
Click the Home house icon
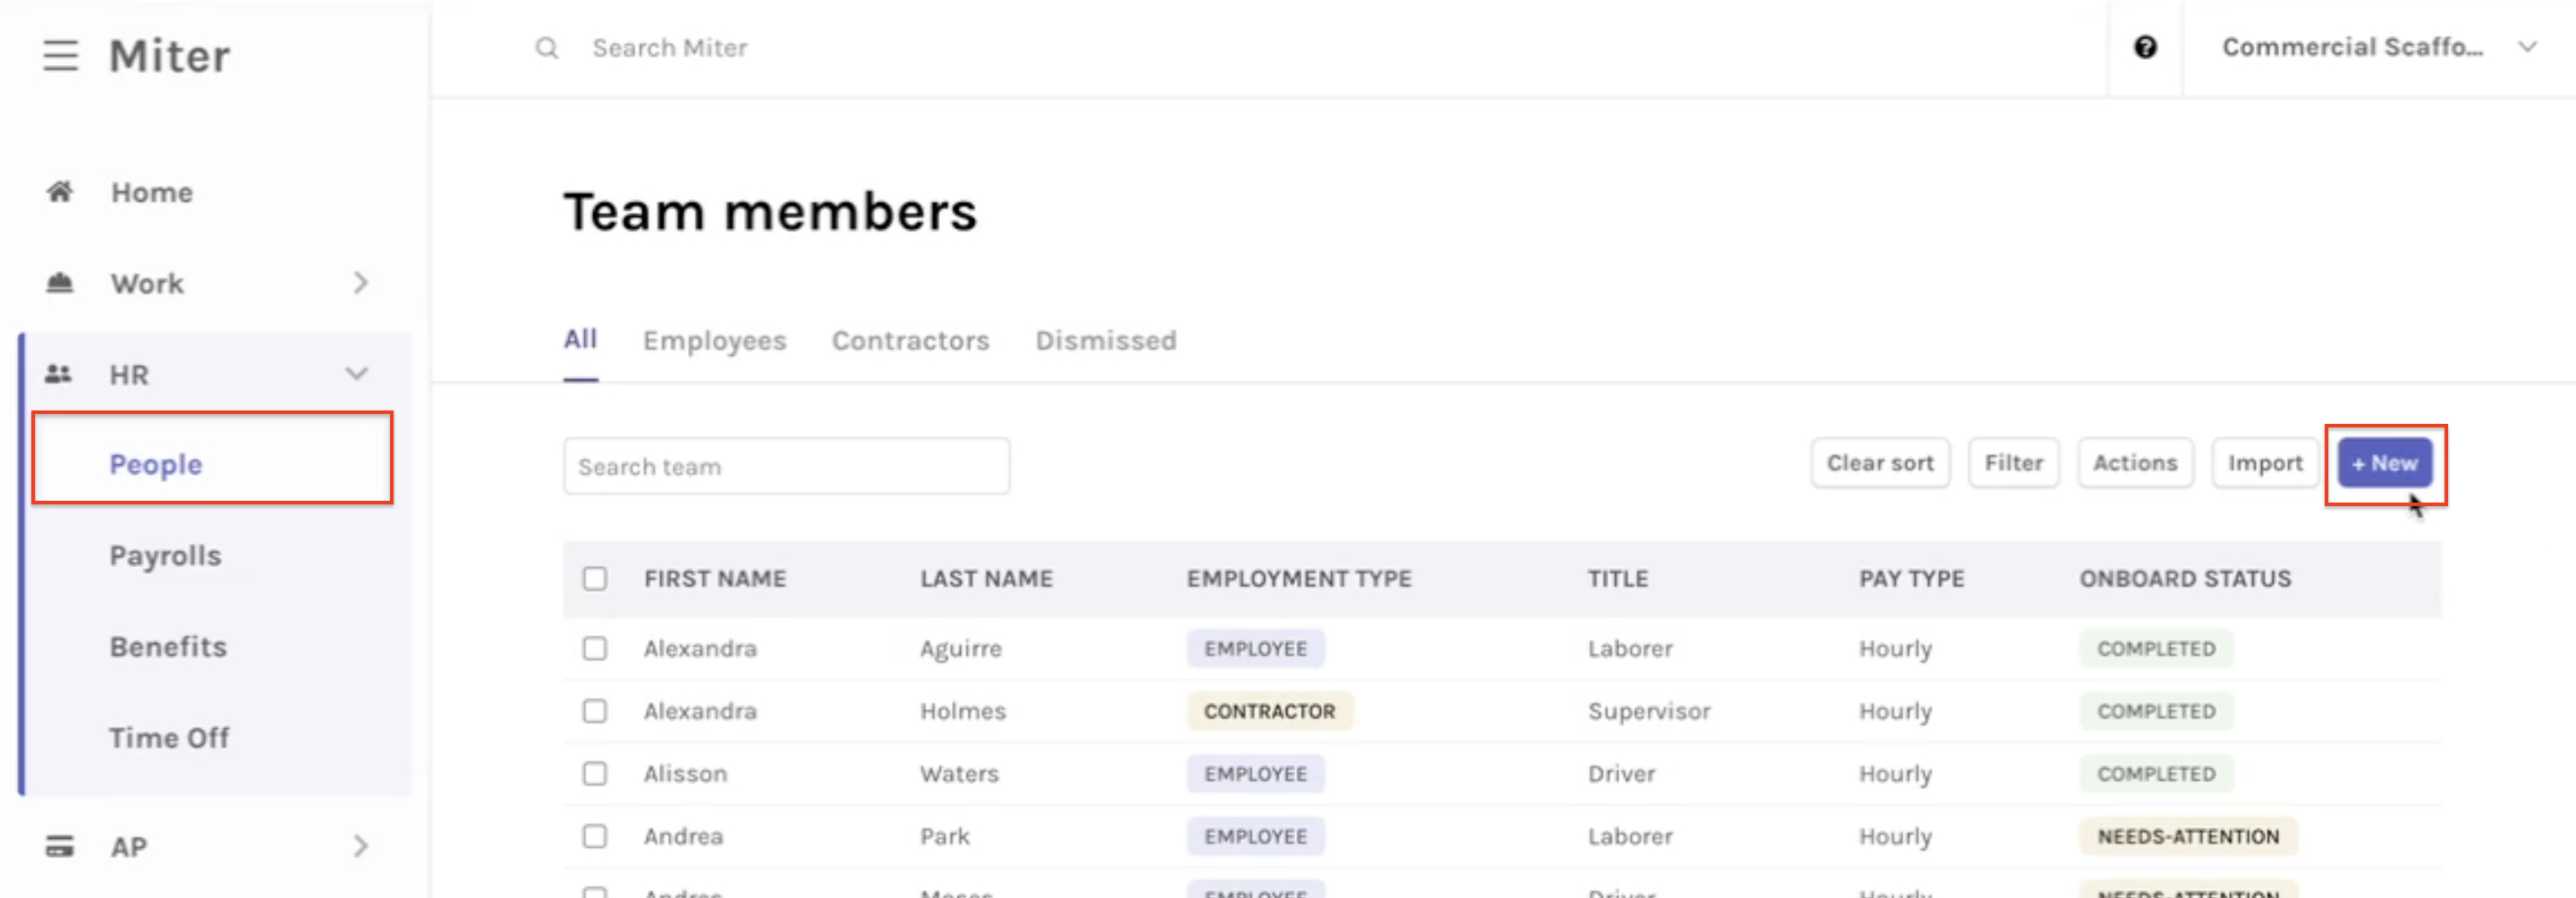(x=60, y=192)
